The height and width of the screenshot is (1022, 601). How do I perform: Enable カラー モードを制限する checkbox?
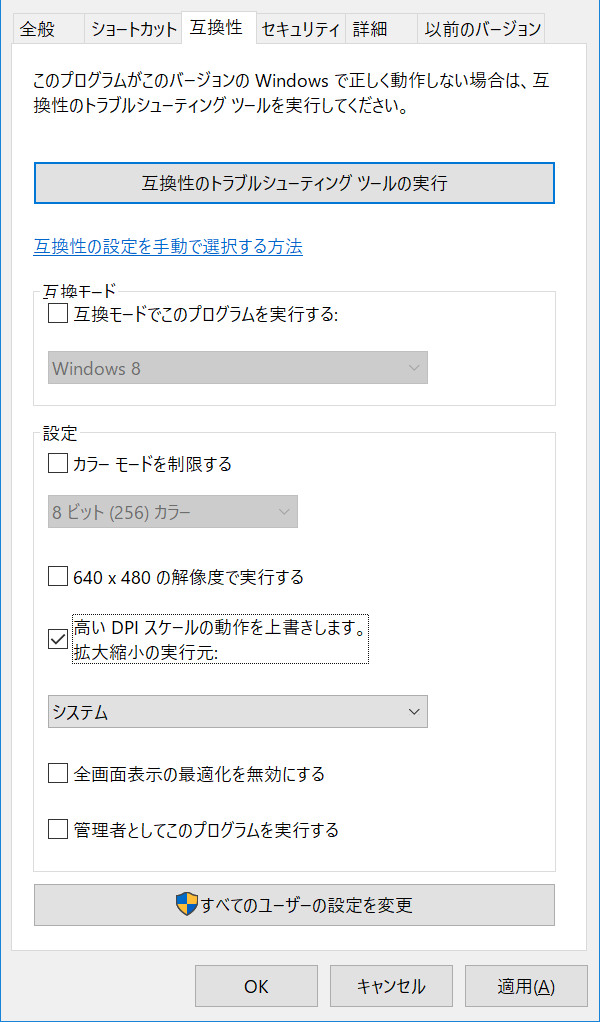click(57, 464)
